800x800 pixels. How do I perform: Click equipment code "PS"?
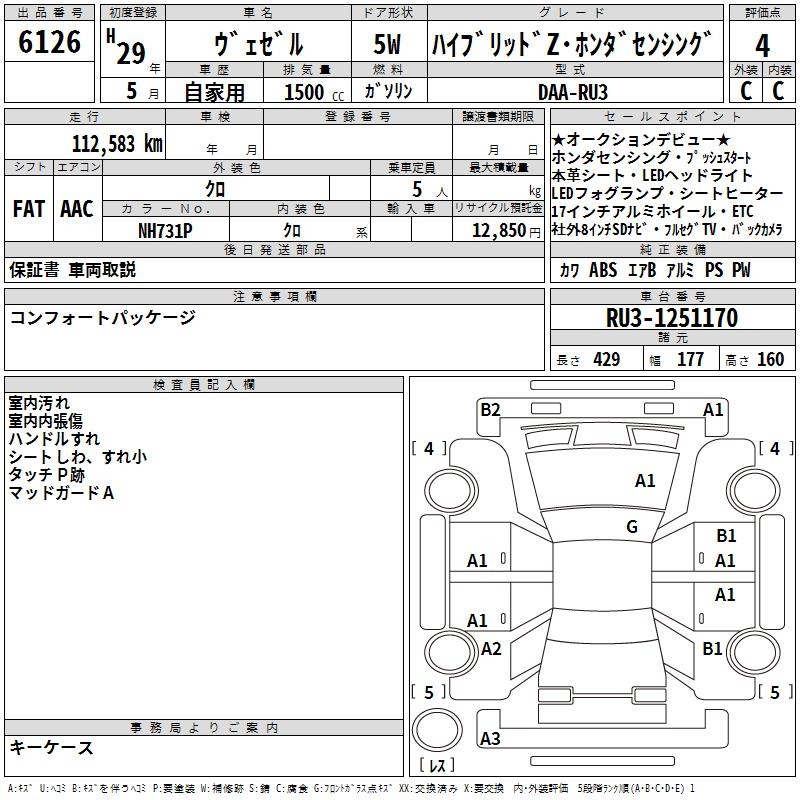pyautogui.click(x=714, y=270)
